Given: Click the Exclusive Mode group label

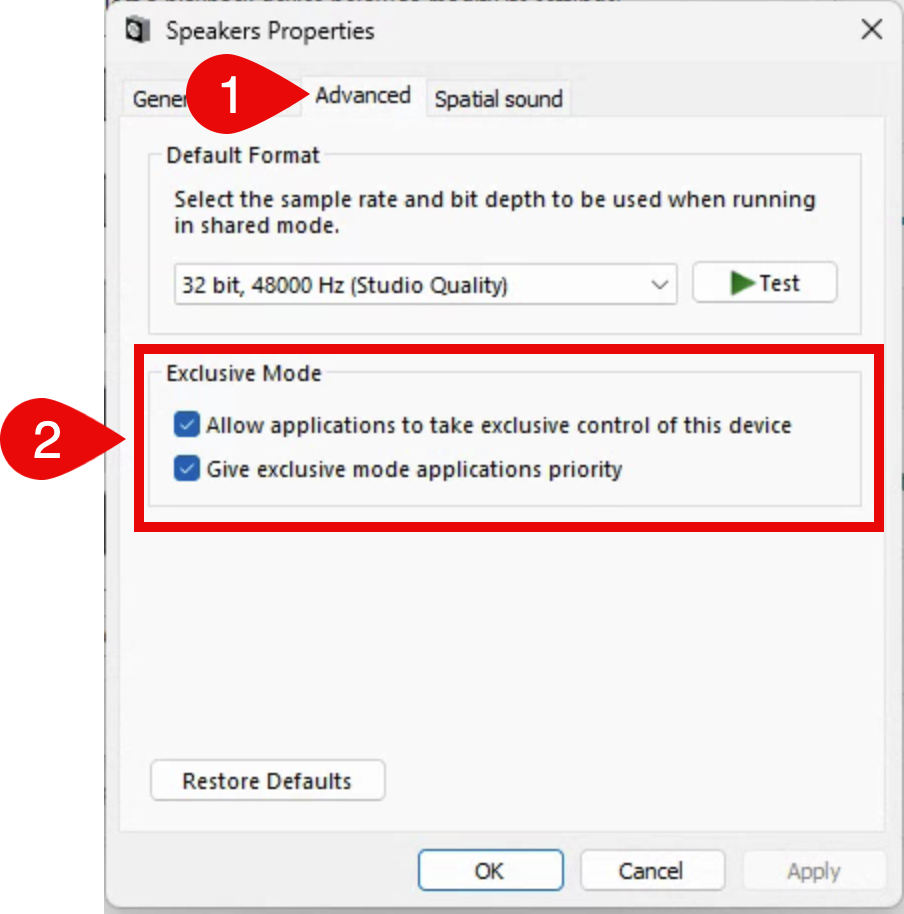Looking at the screenshot, I should pos(244,374).
